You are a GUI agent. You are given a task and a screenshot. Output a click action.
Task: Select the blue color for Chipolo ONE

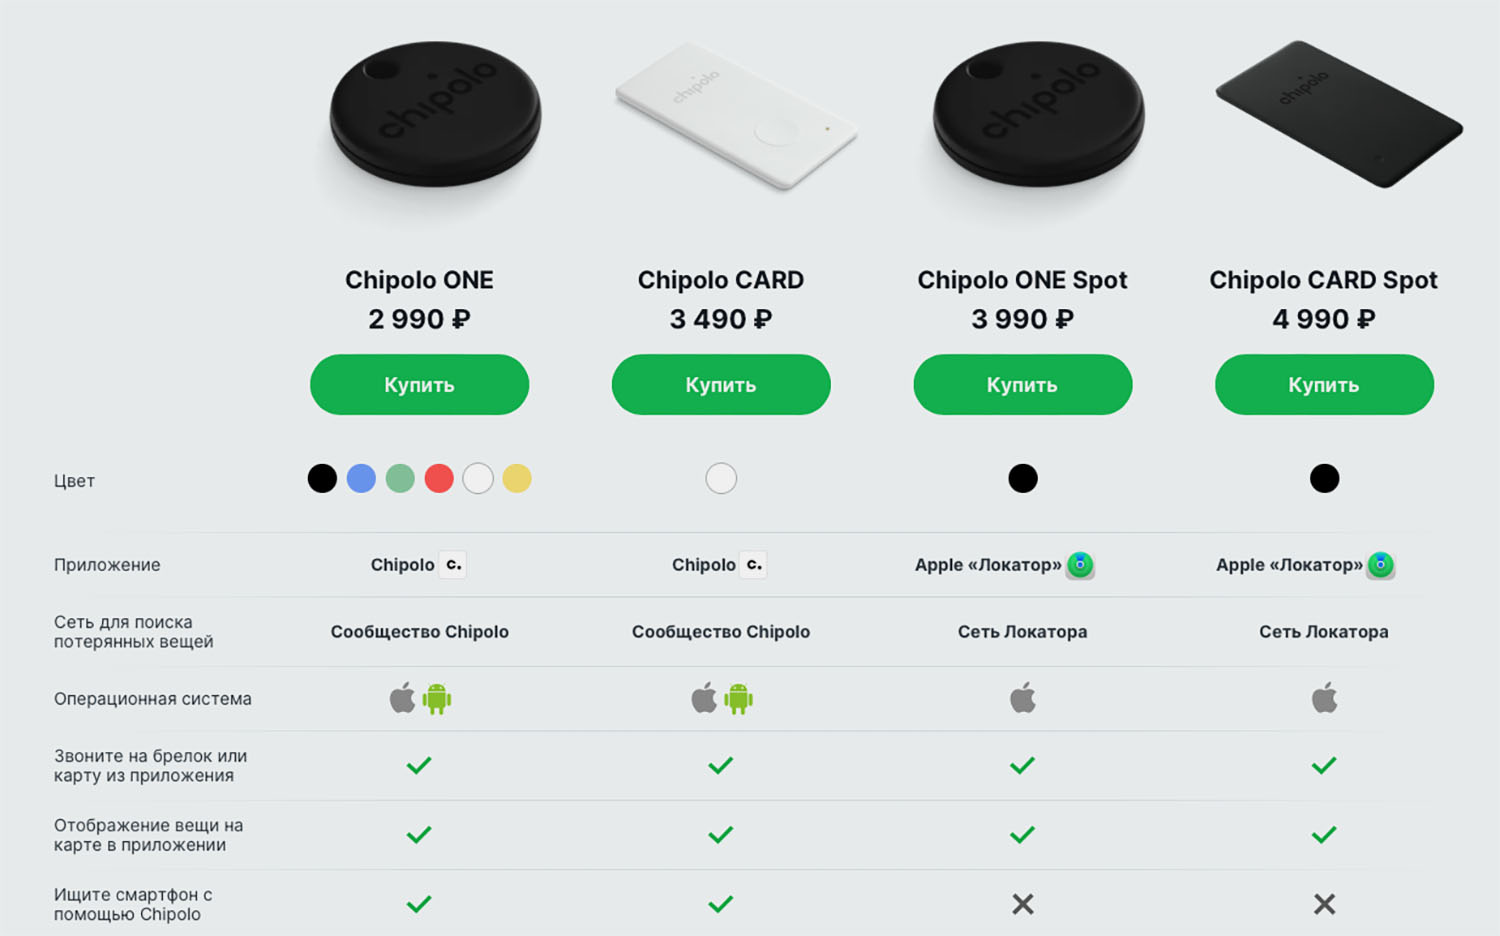coord(361,479)
